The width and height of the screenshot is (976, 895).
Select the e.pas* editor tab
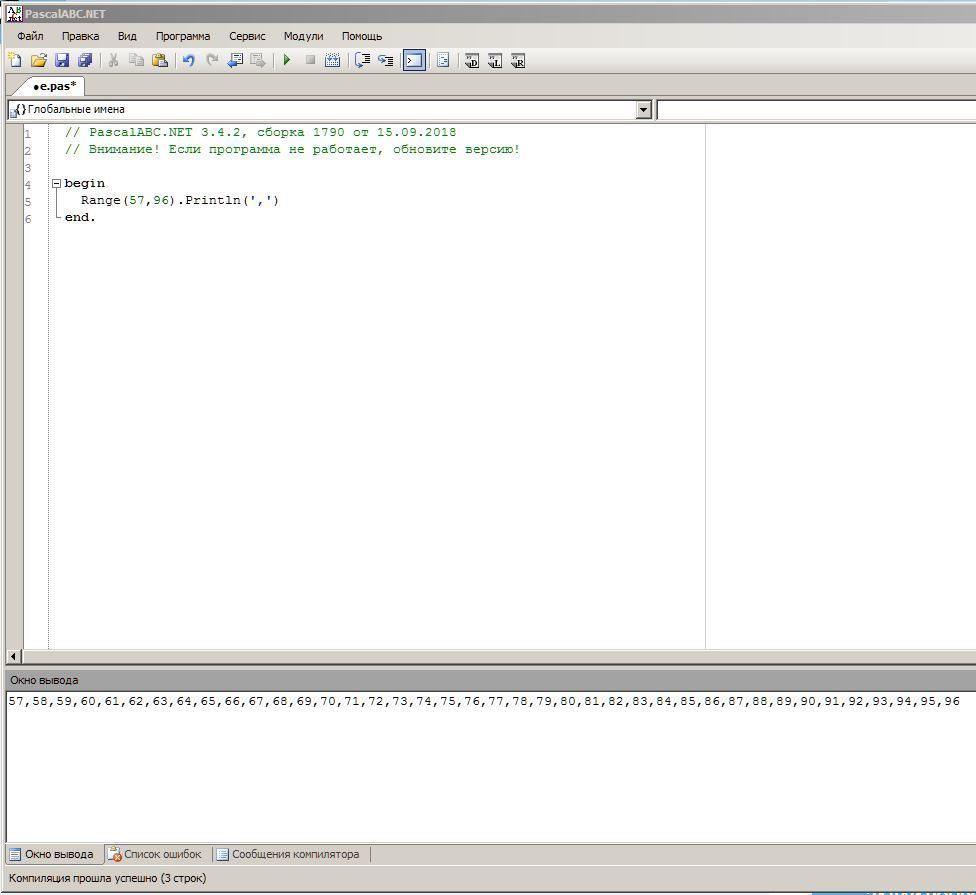[55, 86]
